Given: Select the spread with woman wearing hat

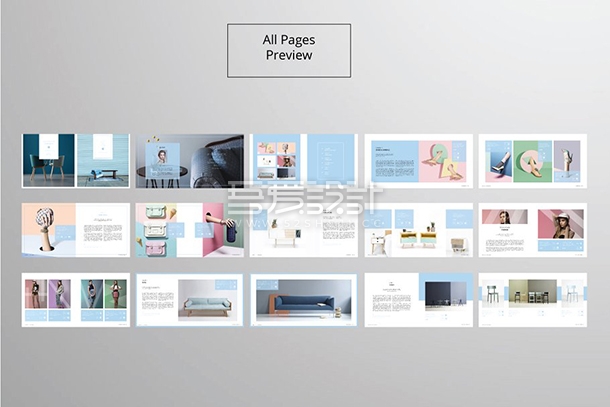Looking at the screenshot, I should click(x=532, y=231).
